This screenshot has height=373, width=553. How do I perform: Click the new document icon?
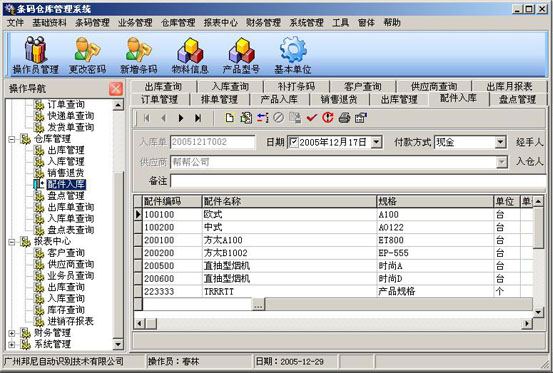[x=230, y=118]
